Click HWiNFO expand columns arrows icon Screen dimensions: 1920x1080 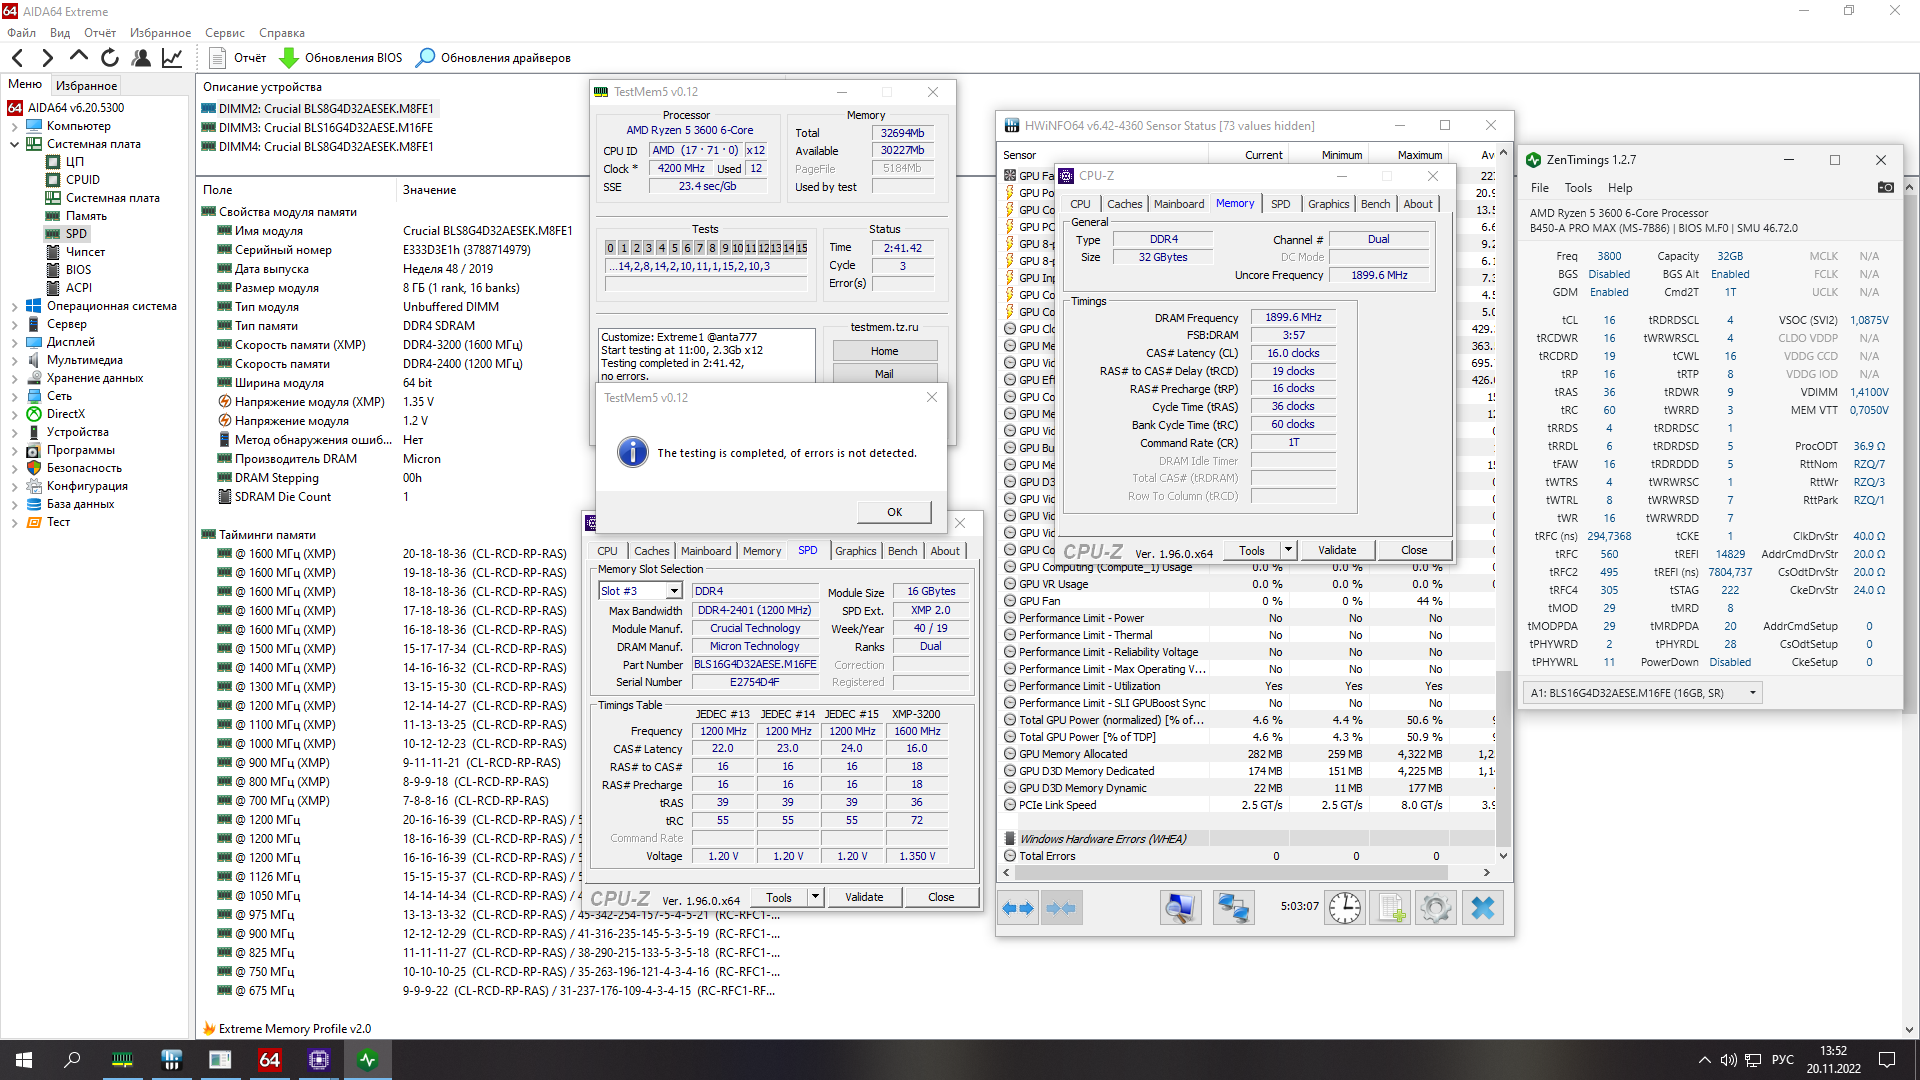[x=1018, y=908]
